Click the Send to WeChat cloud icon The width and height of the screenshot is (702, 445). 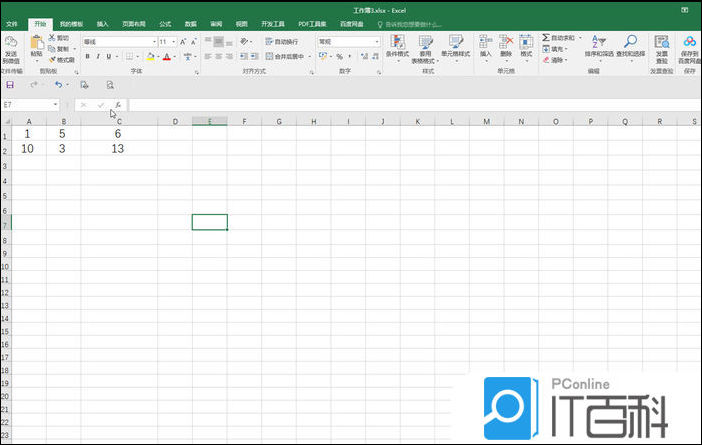[11, 43]
